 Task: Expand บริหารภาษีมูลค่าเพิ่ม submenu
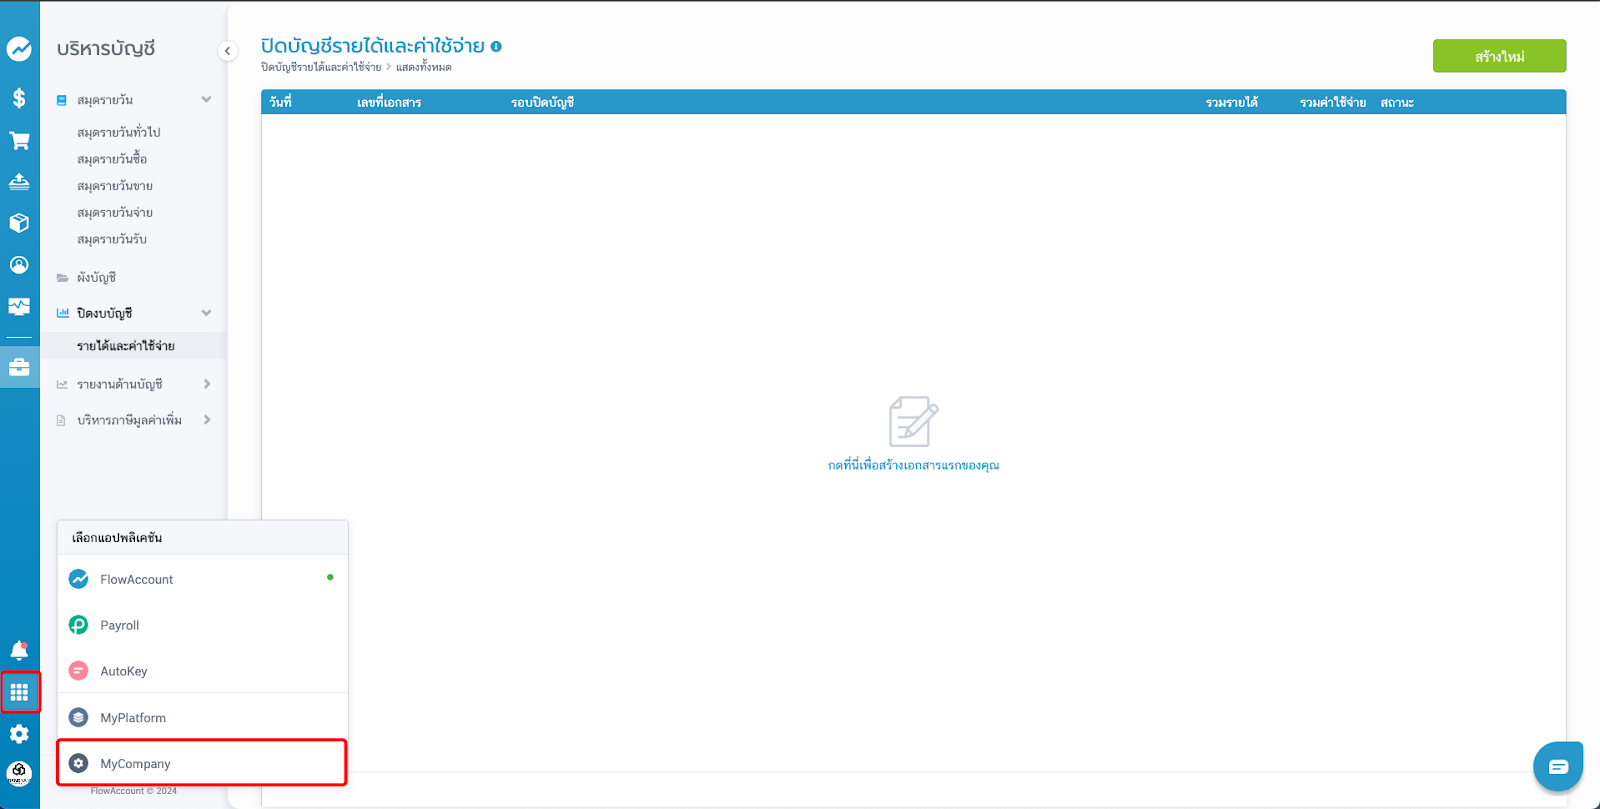click(206, 420)
